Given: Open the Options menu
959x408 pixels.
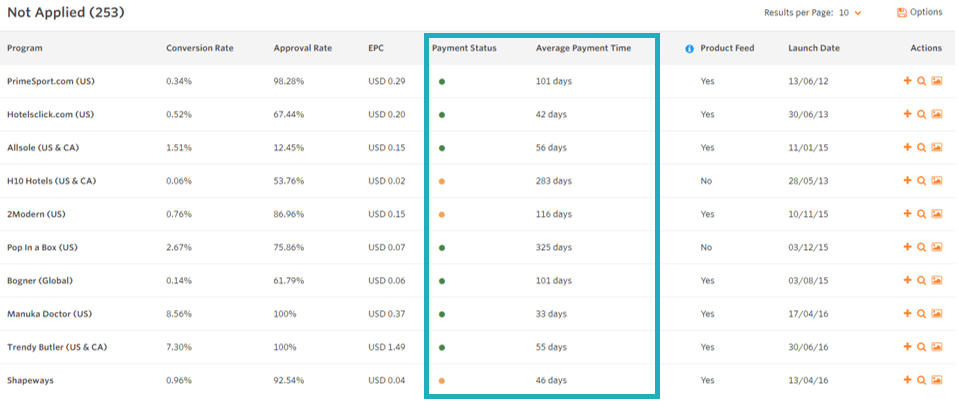Looking at the screenshot, I should click(920, 12).
